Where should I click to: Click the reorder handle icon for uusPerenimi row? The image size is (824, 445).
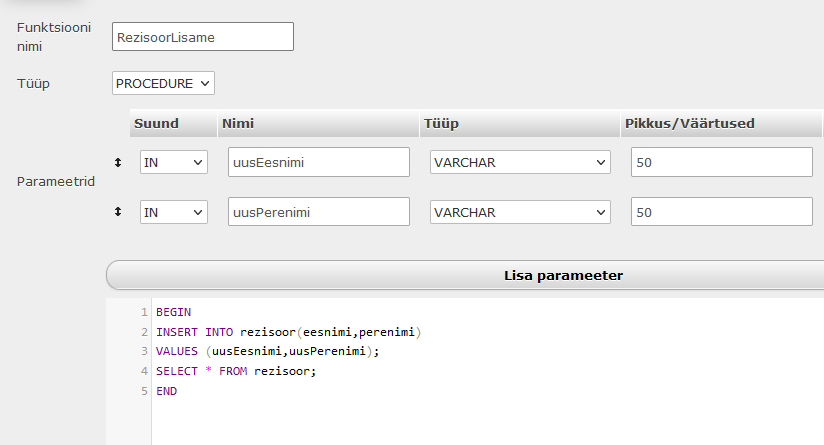pyautogui.click(x=118, y=212)
